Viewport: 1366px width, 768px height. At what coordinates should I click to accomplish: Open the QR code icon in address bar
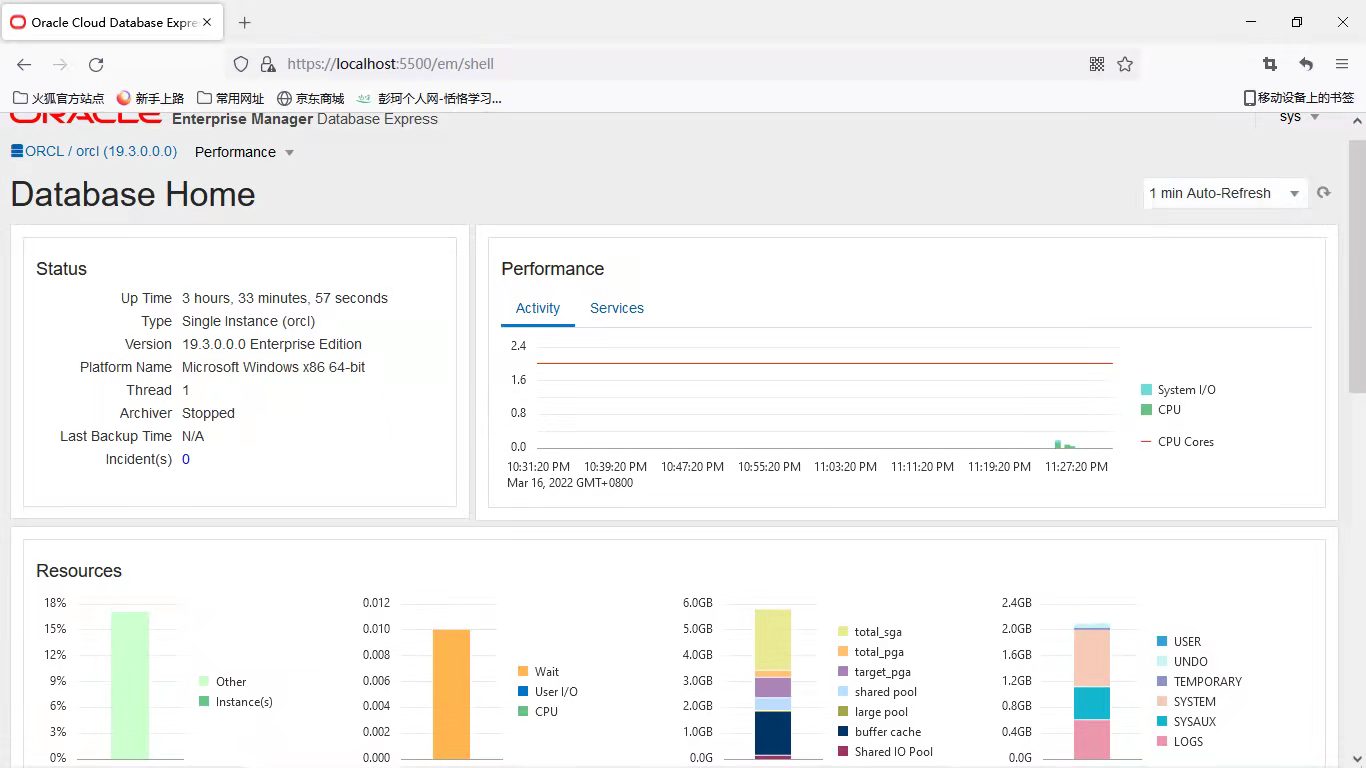pyautogui.click(x=1097, y=64)
